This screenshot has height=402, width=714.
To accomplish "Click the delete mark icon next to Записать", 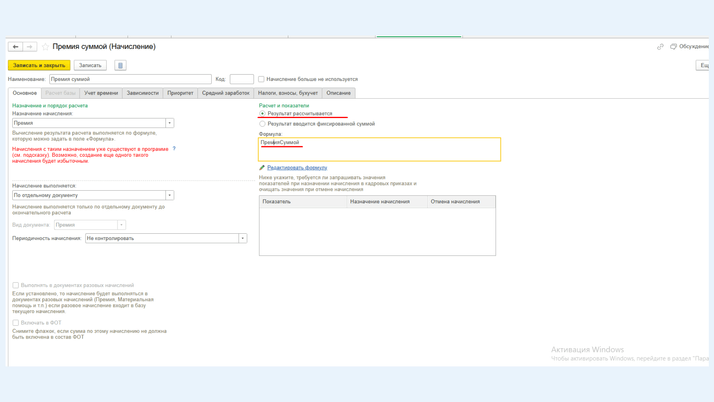I will click(120, 66).
